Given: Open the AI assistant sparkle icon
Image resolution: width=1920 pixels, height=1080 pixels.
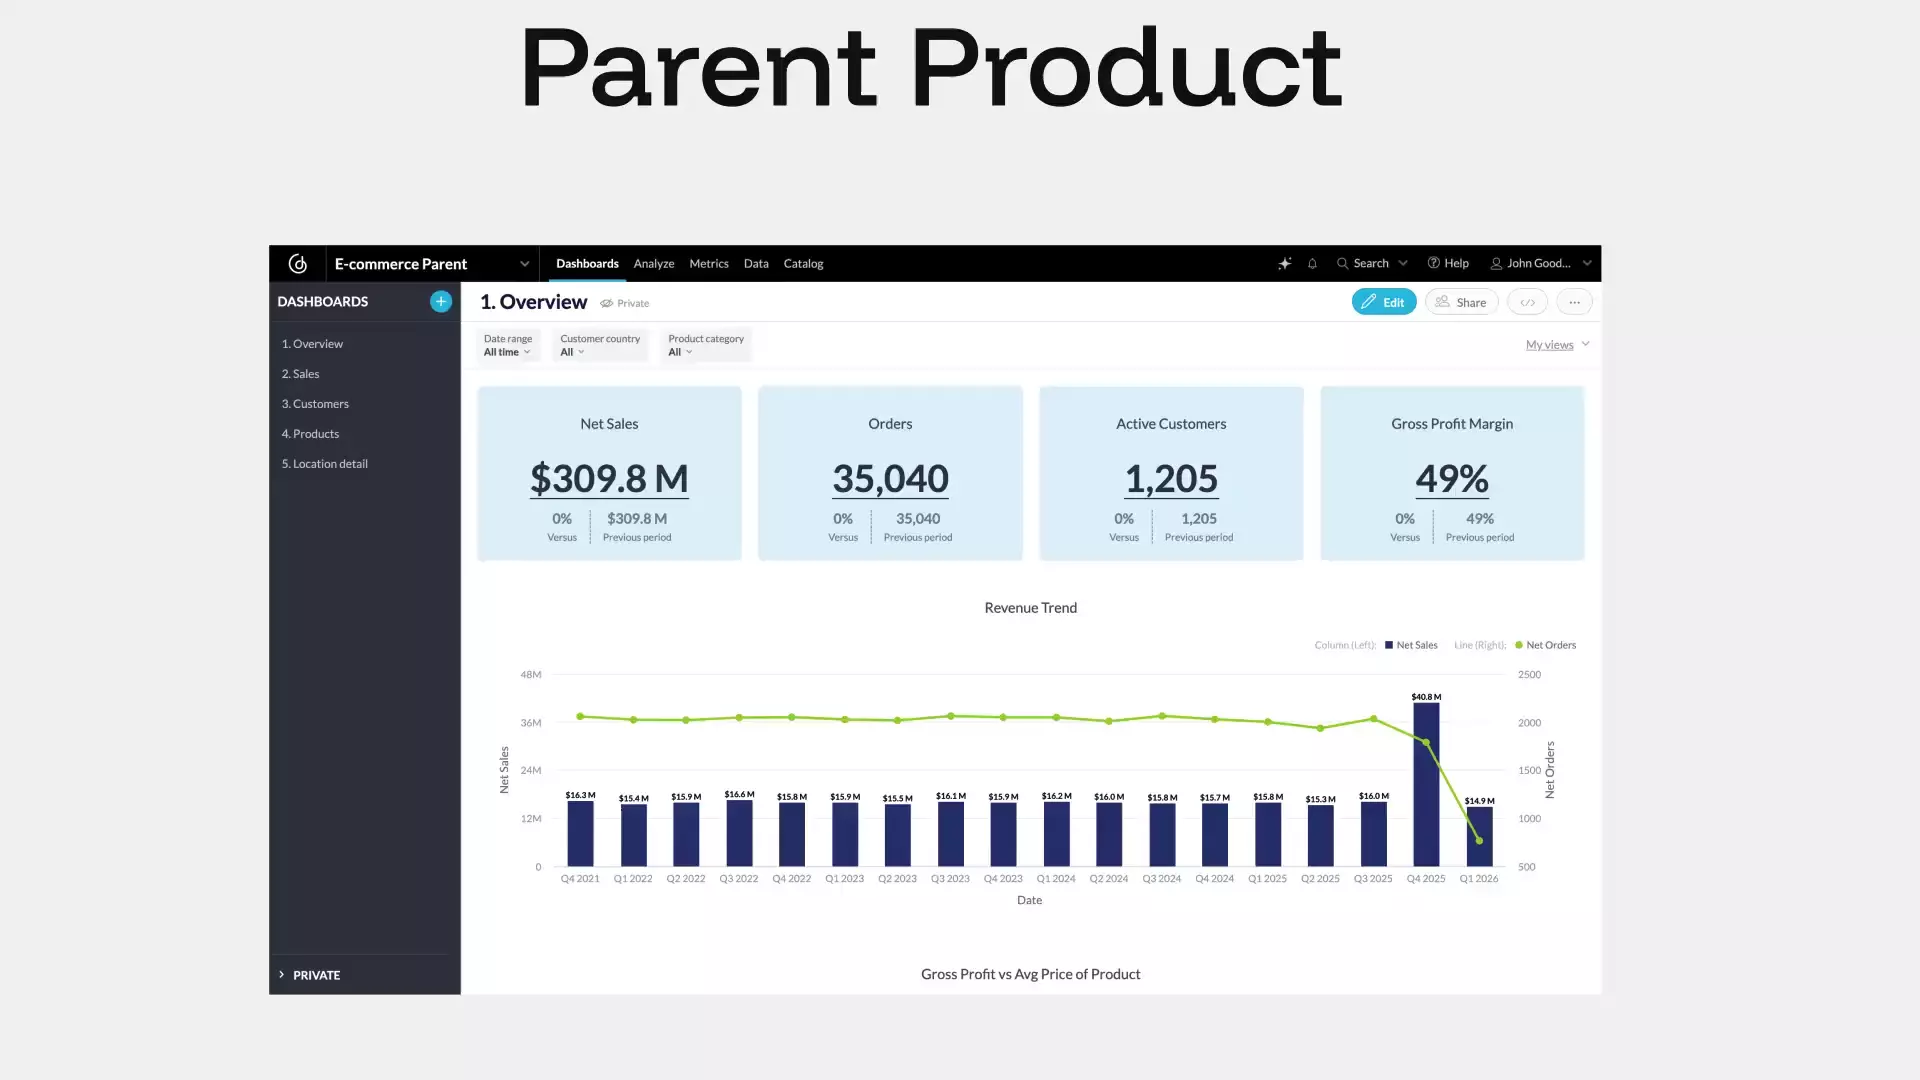Looking at the screenshot, I should (1284, 264).
